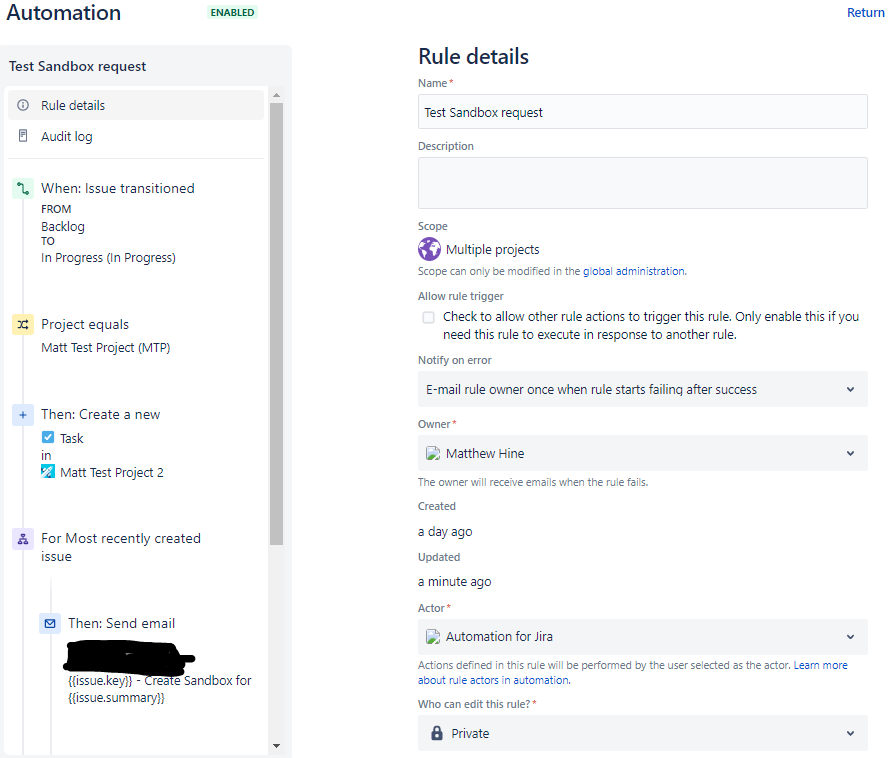Click the empty Description text area
The width and height of the screenshot is (888, 758).
tap(643, 183)
